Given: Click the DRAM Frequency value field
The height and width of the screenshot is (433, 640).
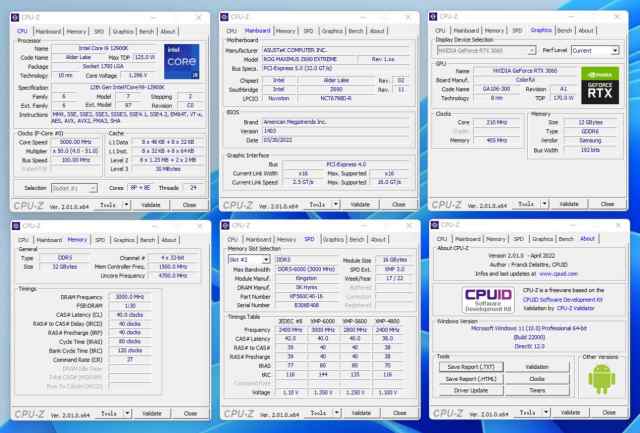Looking at the screenshot, I should (x=129, y=297).
